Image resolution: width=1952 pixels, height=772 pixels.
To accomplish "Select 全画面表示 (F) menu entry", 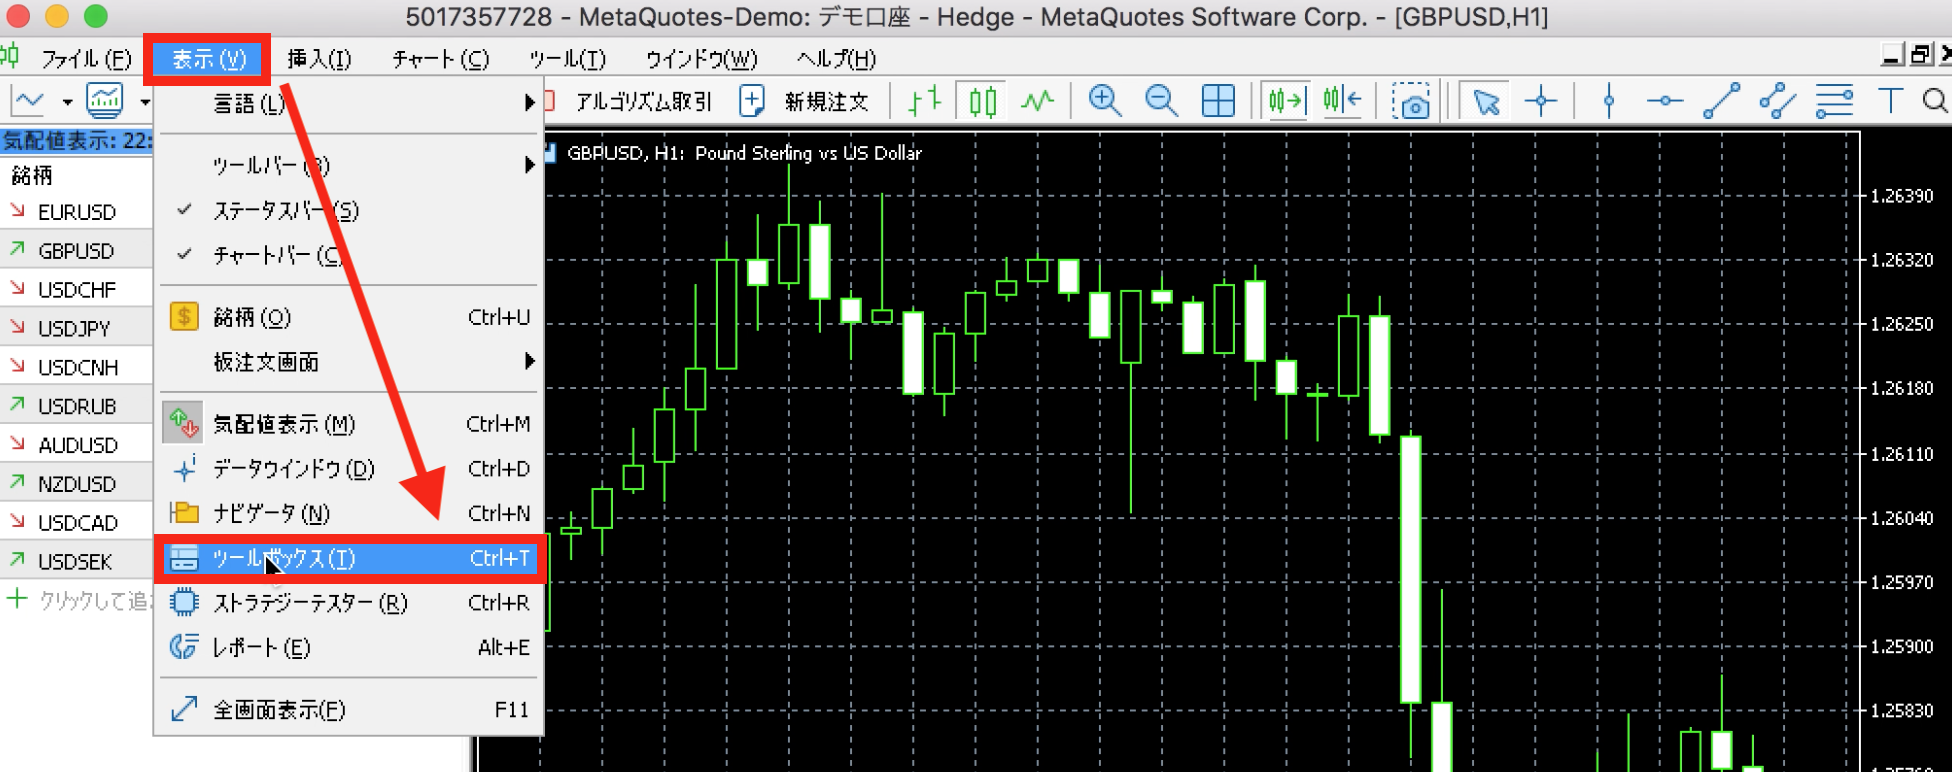I will (x=348, y=710).
